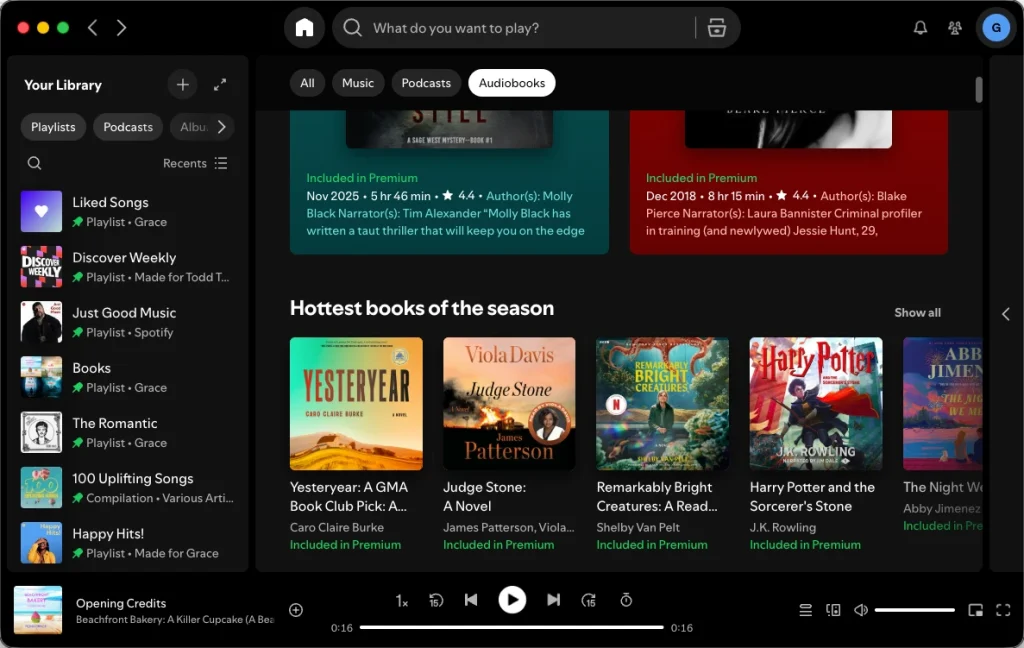This screenshot has height=648, width=1024.
Task: Change playback speed 1x
Action: (402, 600)
